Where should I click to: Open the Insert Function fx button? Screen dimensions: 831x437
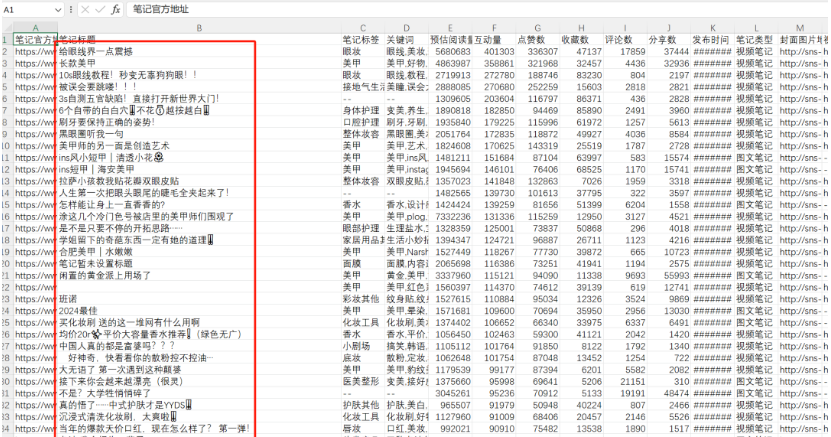[x=115, y=10]
